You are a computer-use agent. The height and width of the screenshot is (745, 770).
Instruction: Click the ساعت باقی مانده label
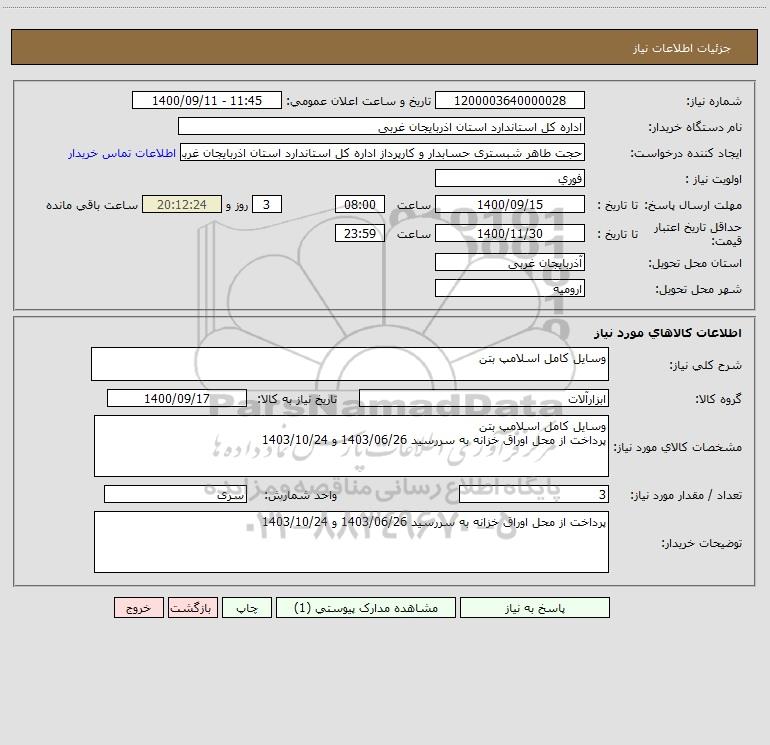point(92,205)
